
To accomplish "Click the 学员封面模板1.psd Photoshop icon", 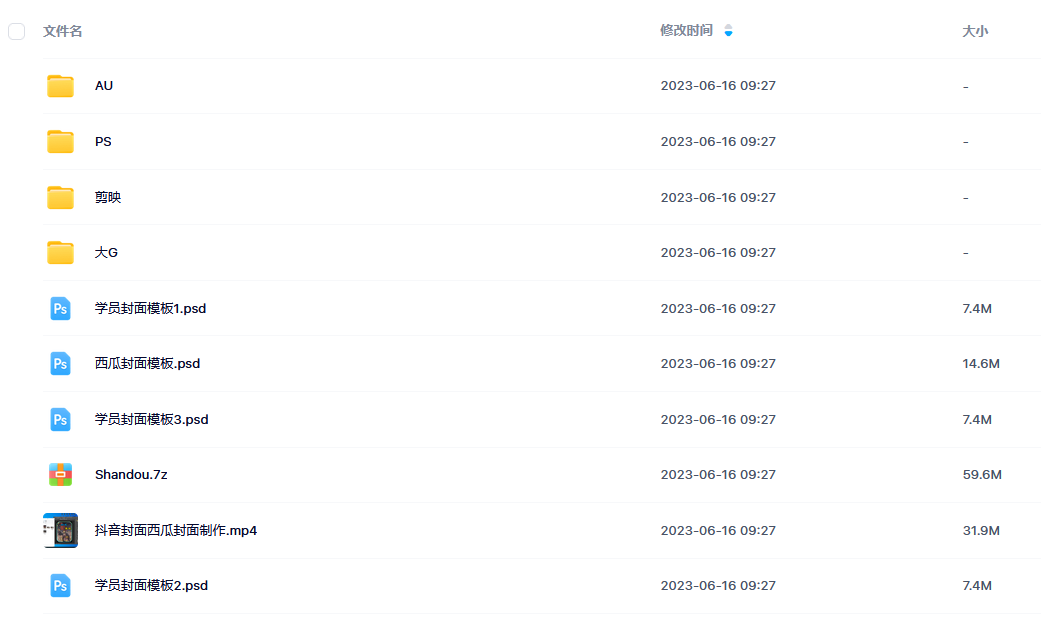I will pos(60,309).
